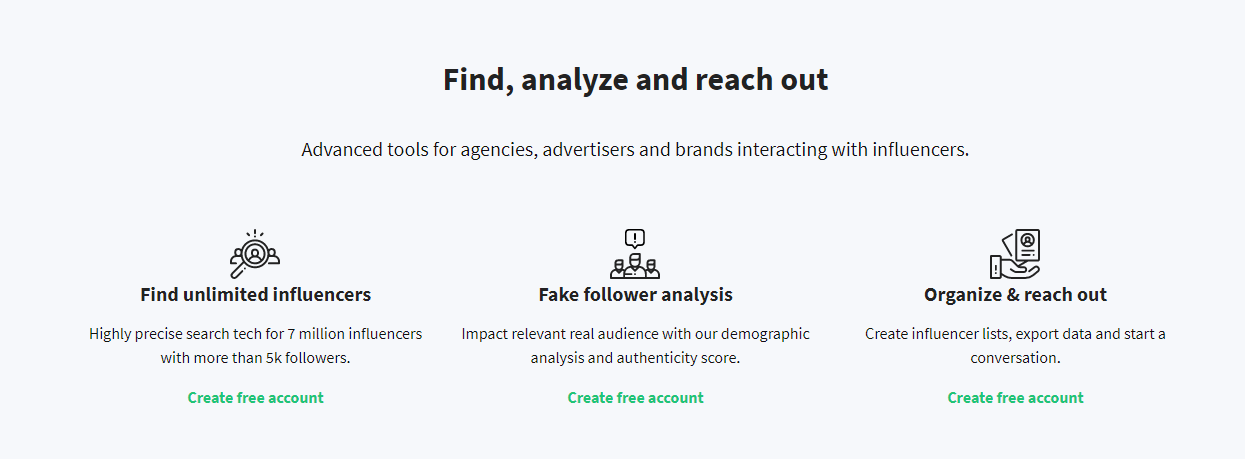Select the "Fake follower analysis" heading

coord(635,295)
